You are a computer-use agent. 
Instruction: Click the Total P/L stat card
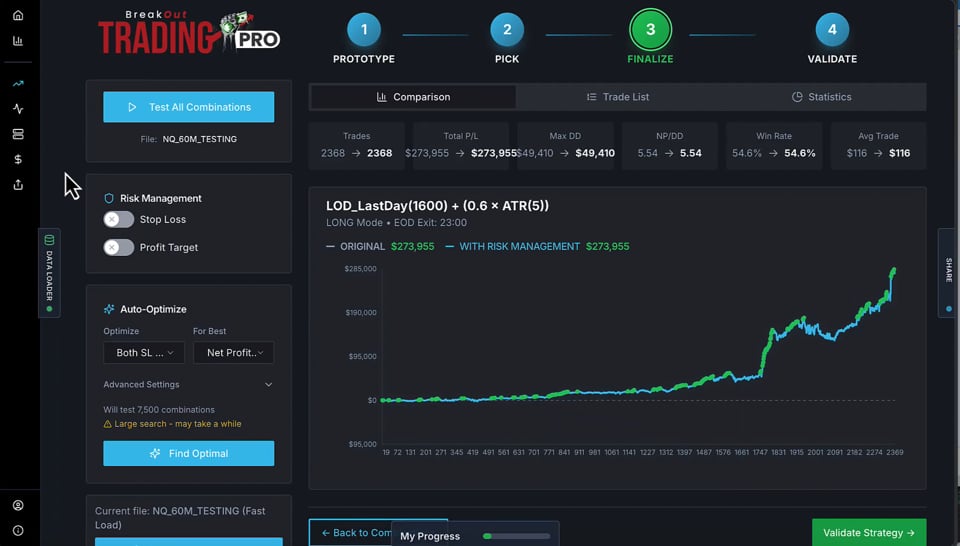tap(461, 146)
